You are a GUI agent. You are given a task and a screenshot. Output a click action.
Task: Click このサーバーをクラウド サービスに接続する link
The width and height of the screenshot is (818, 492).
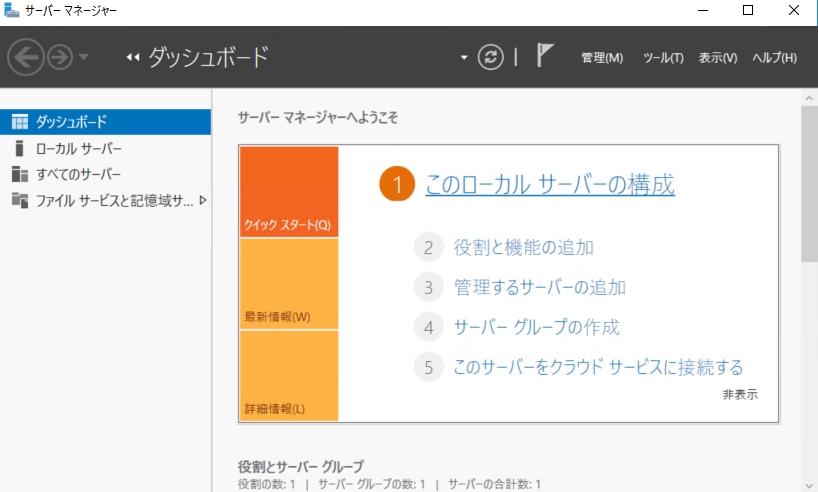tap(598, 367)
